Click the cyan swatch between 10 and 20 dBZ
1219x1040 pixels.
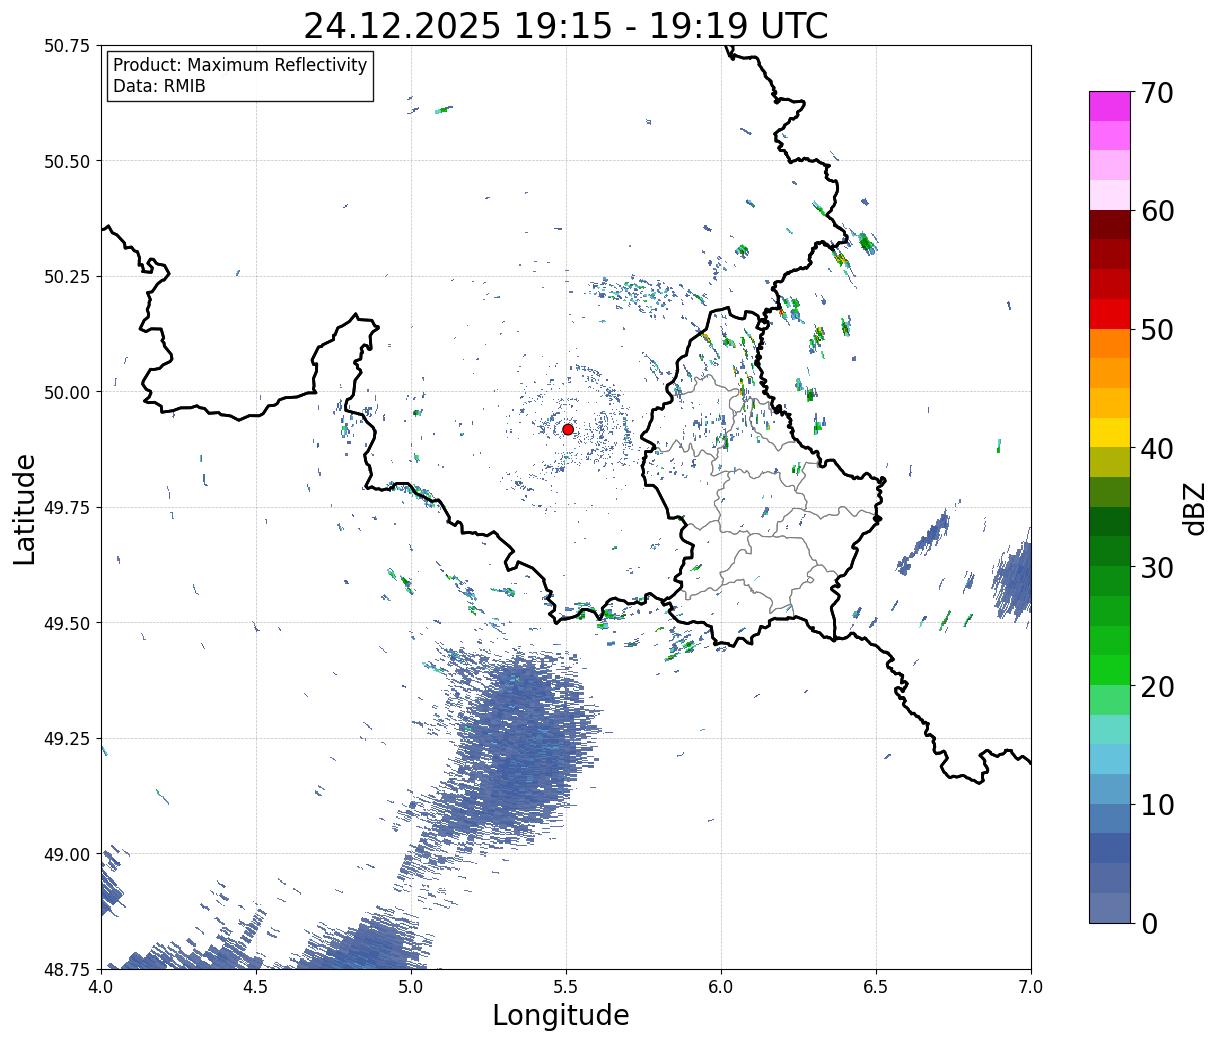(x=1110, y=758)
